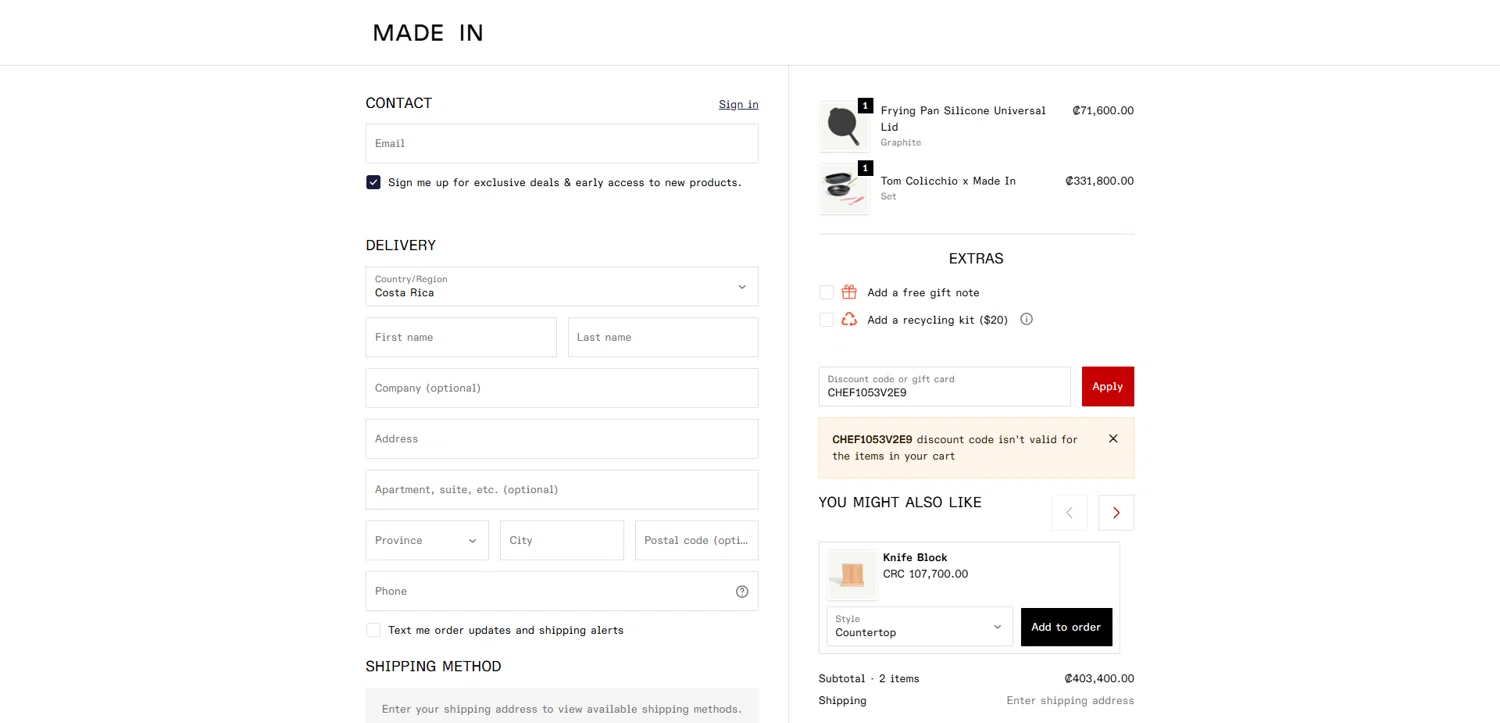
Task: Click the Frying Pan product thumbnail
Action: [x=844, y=126]
